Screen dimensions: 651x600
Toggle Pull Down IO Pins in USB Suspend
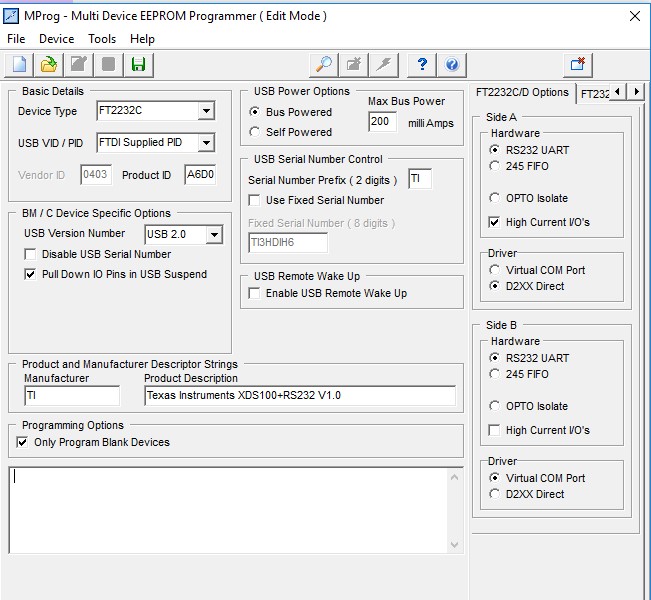pyautogui.click(x=116, y=274)
